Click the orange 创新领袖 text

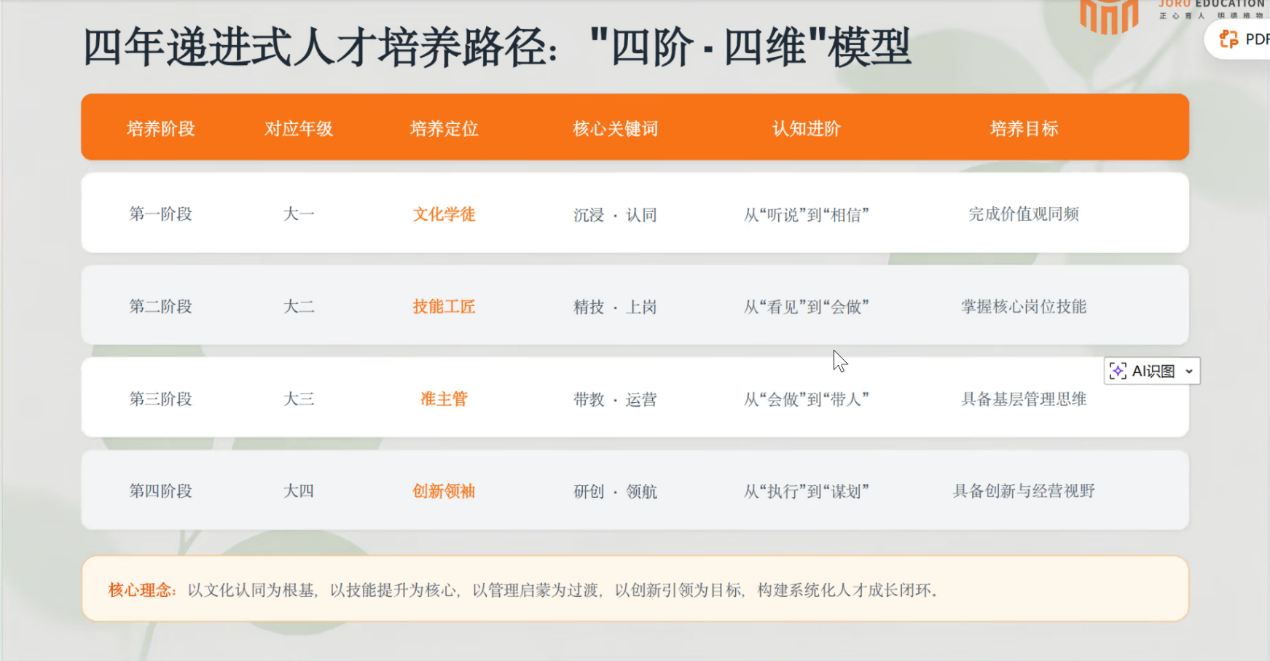[444, 491]
